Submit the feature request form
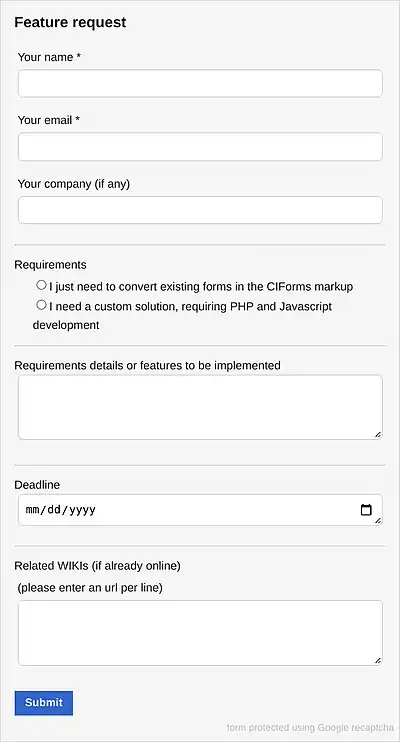Viewport: 400px width, 742px height. pyautogui.click(x=44, y=703)
